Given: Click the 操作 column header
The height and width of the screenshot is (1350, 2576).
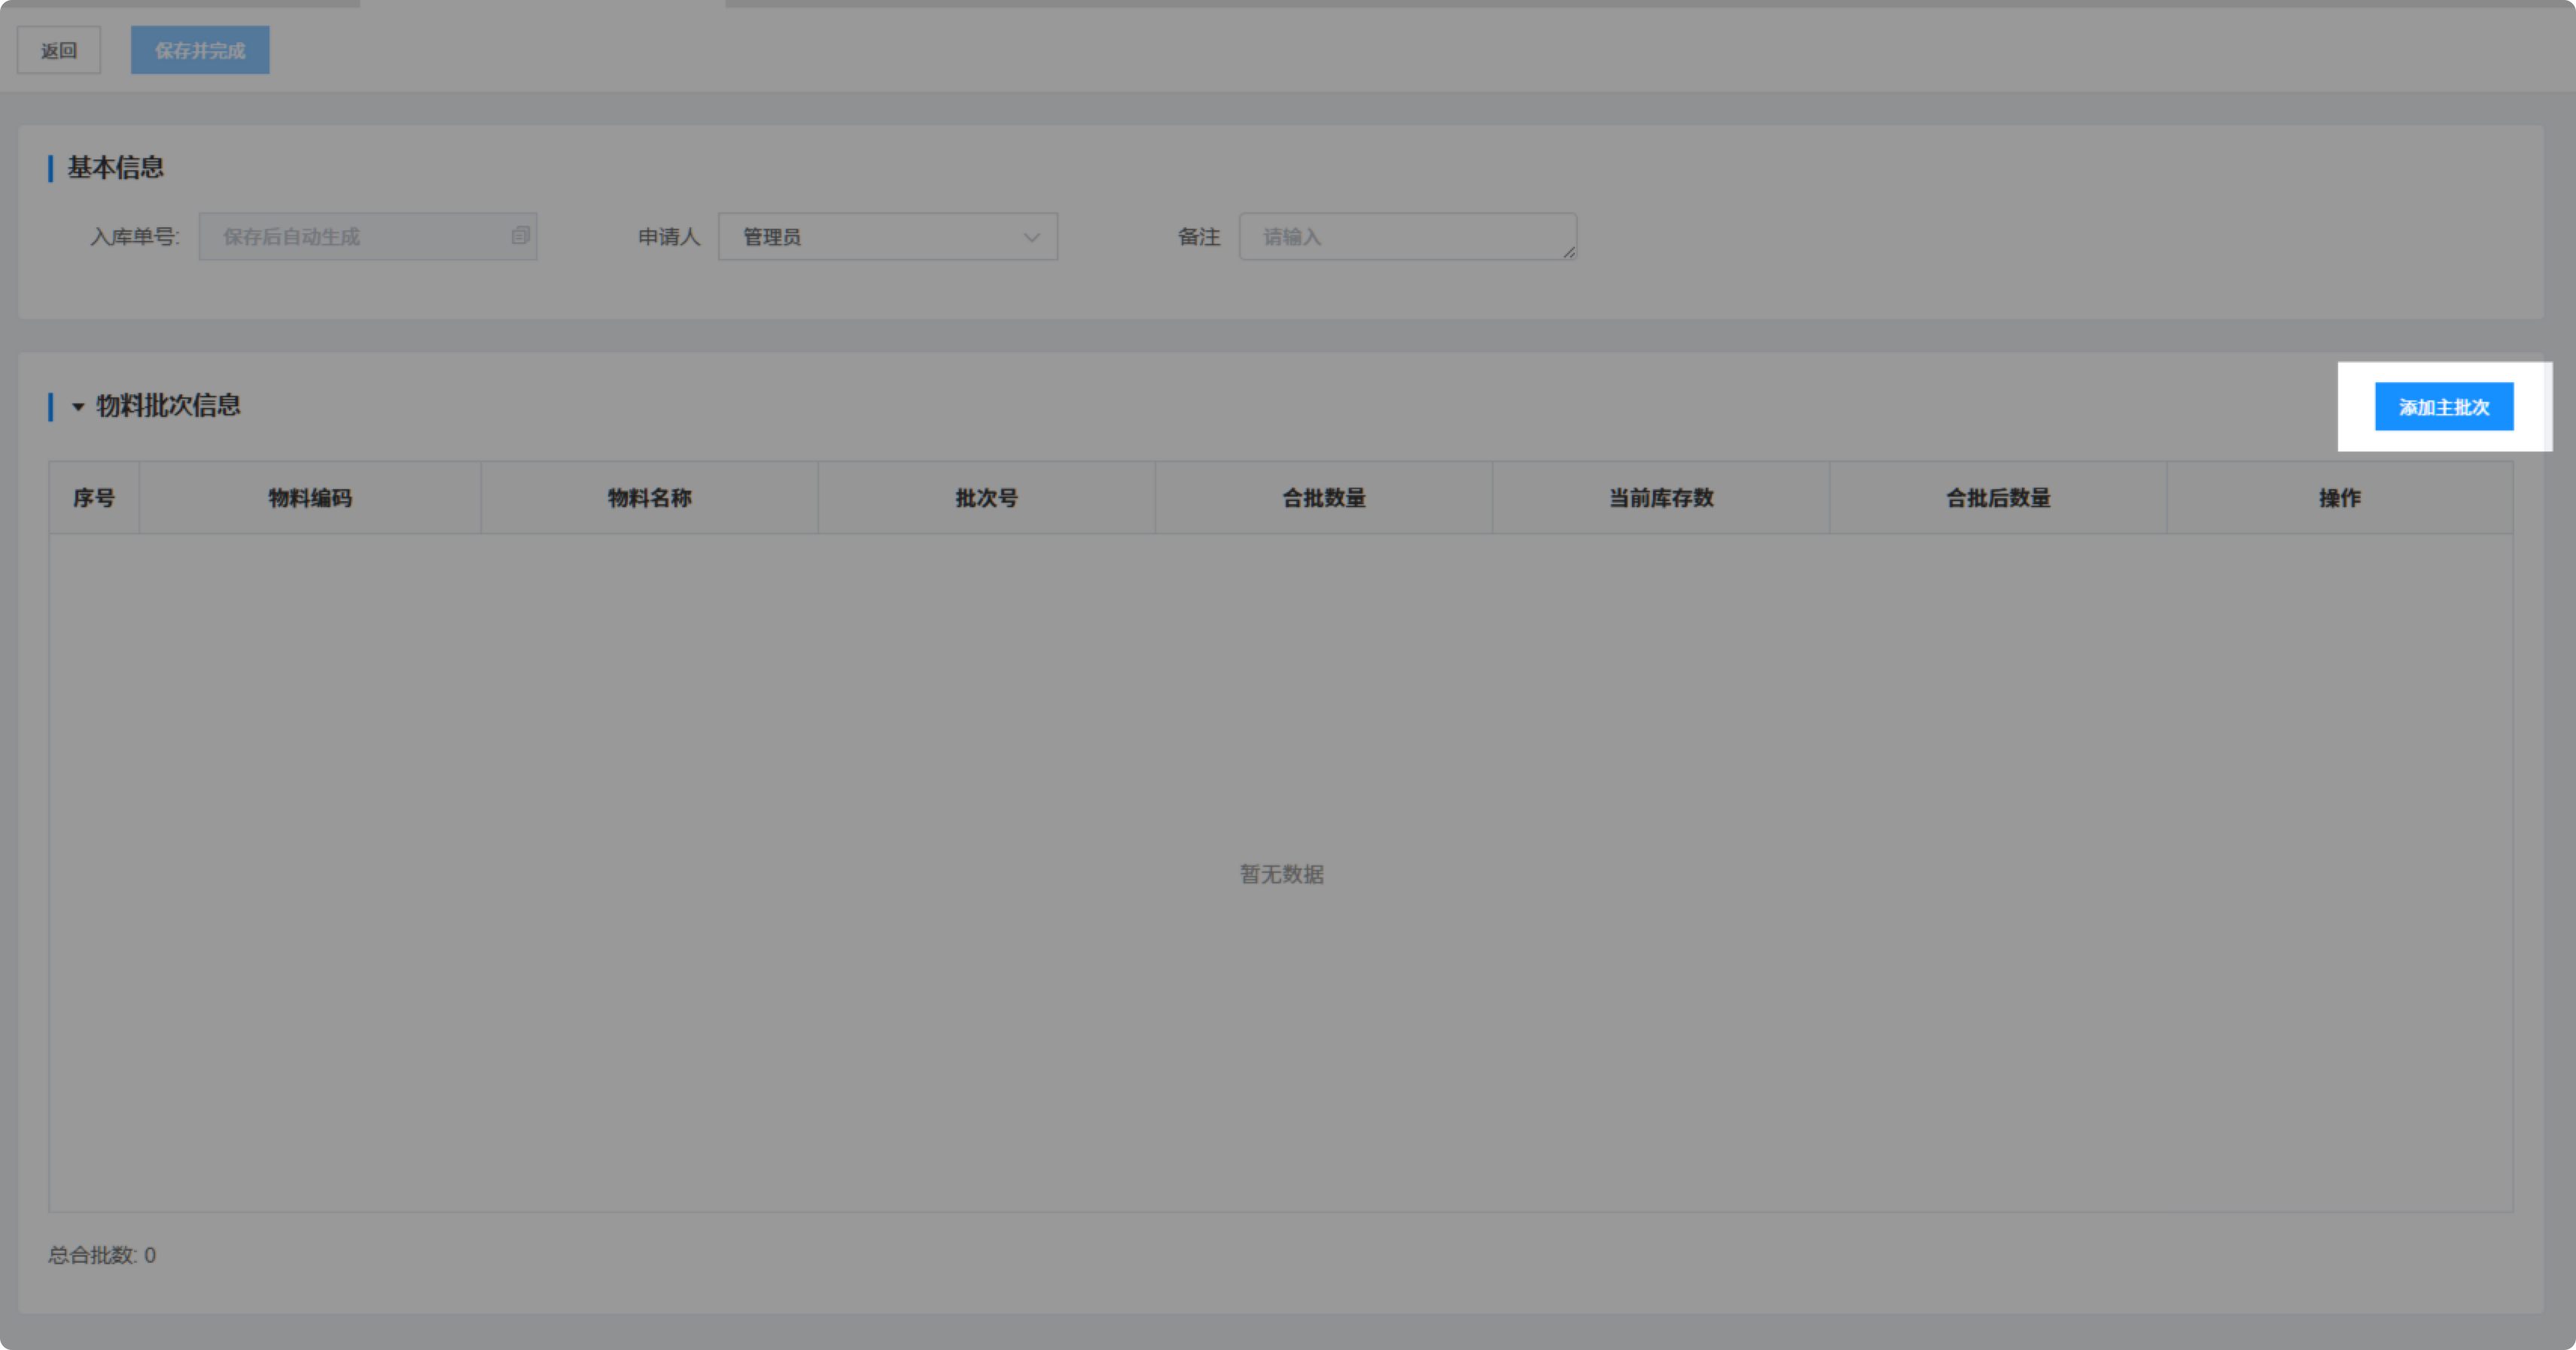Looking at the screenshot, I should tap(2339, 498).
